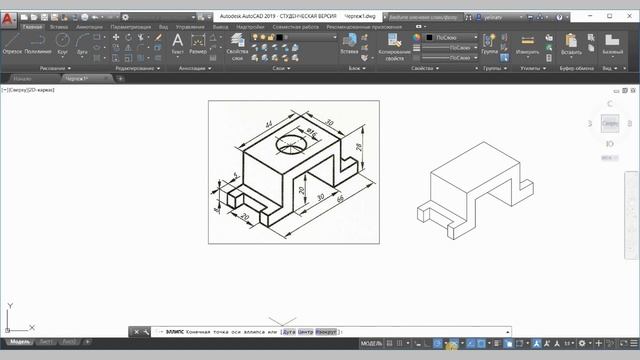Expand the Свойства panel
This screenshot has height=360, width=640.
tap(425, 68)
